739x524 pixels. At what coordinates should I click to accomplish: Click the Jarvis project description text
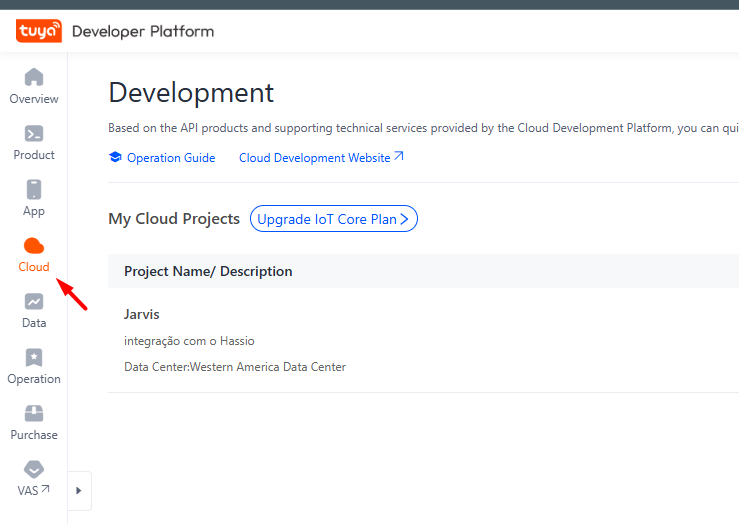[x=189, y=341]
